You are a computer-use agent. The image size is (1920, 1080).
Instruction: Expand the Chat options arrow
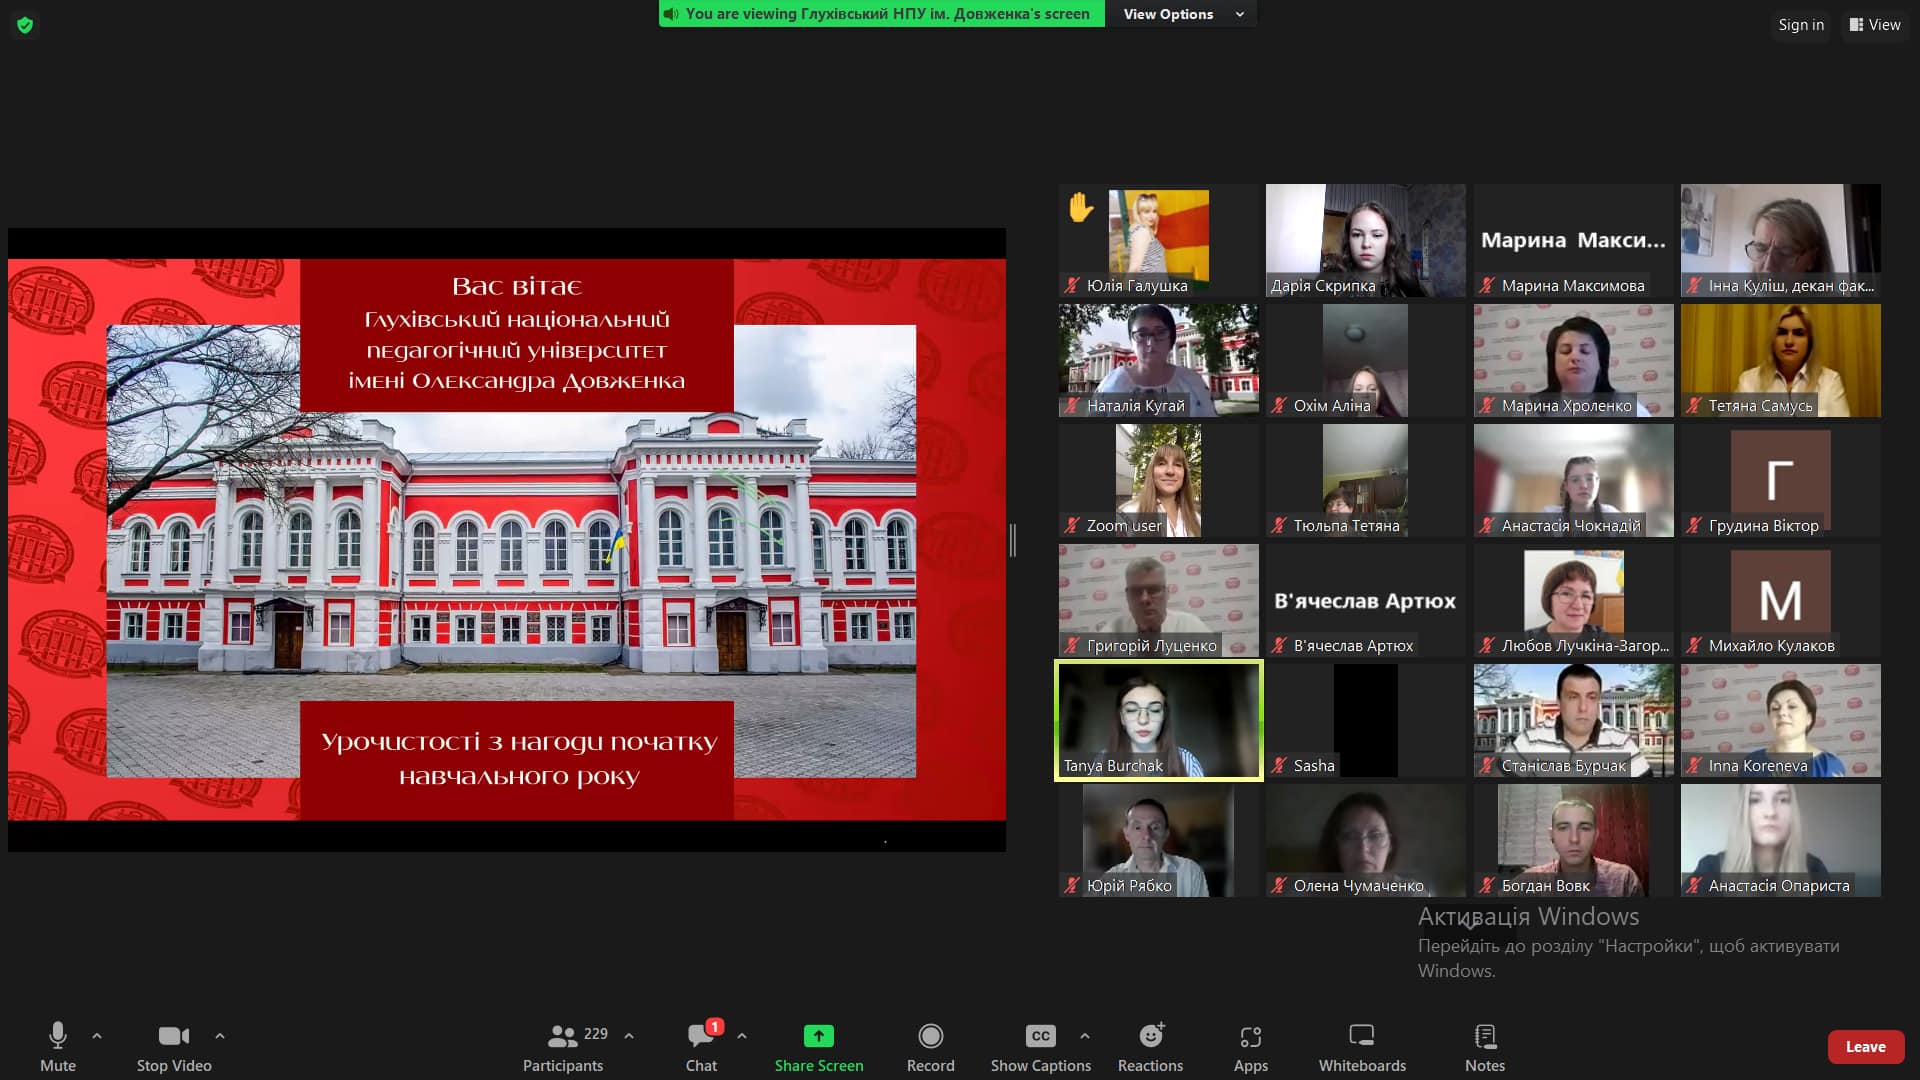(x=742, y=1036)
